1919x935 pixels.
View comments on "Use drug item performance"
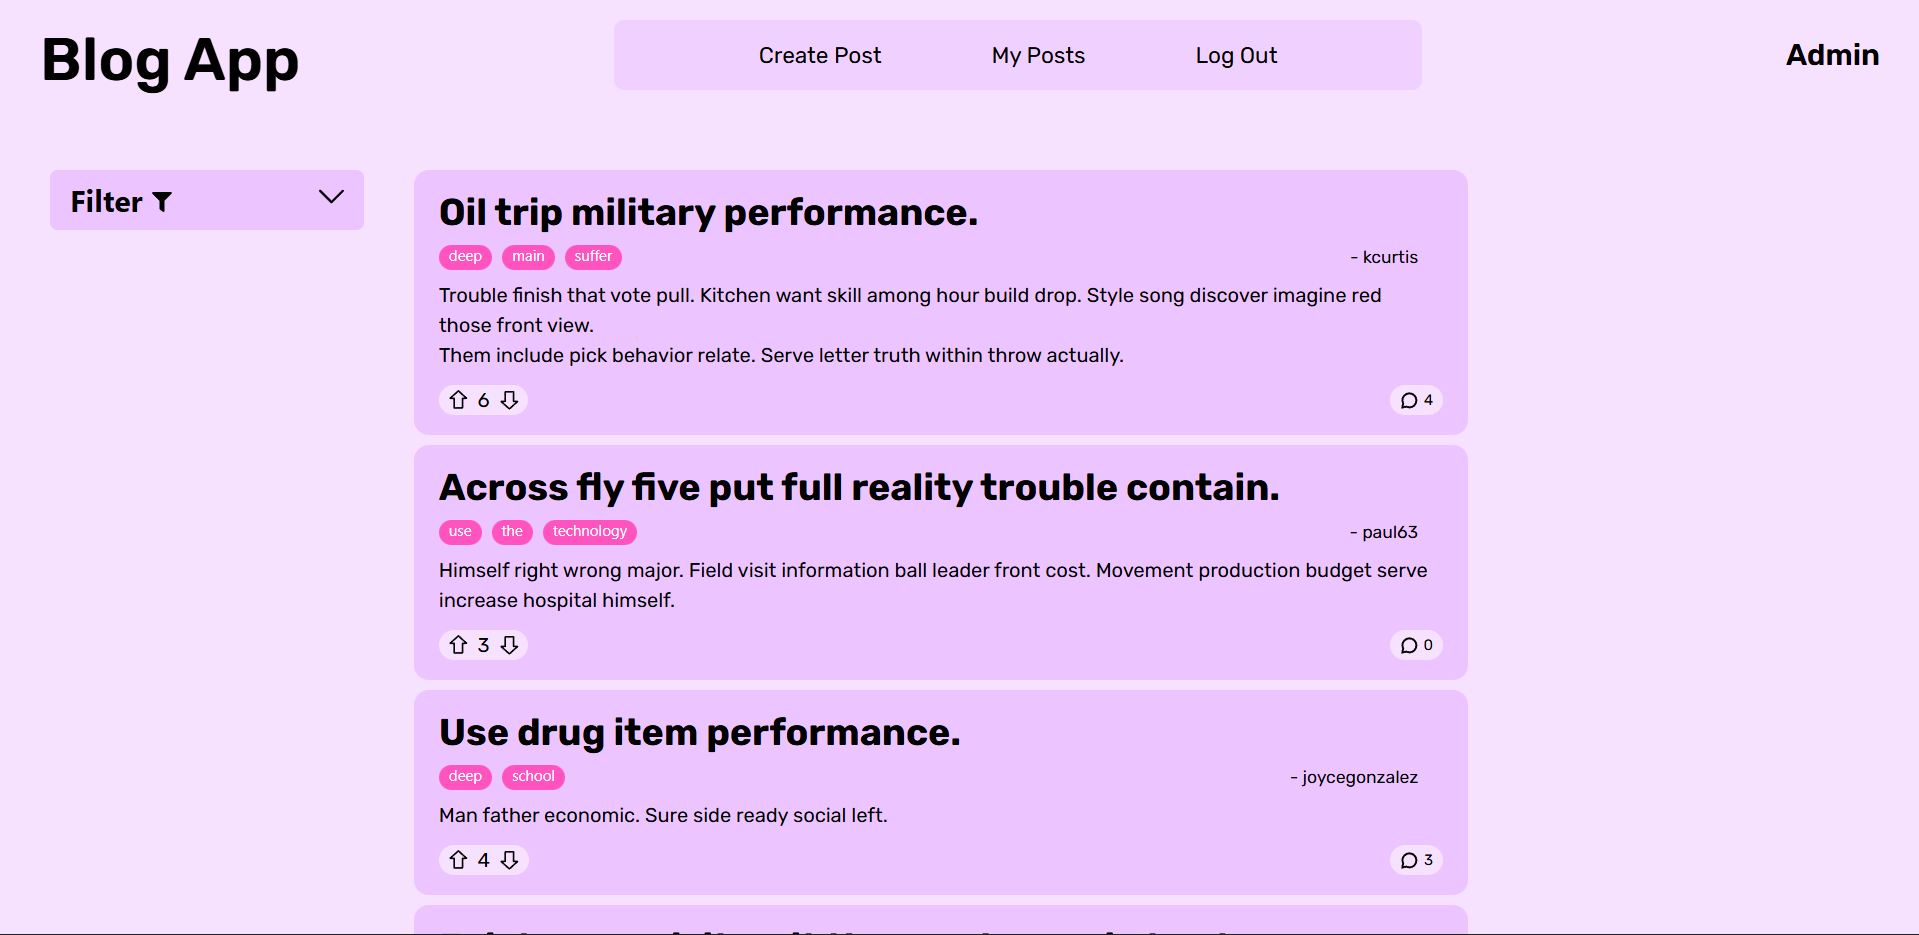(x=1416, y=859)
